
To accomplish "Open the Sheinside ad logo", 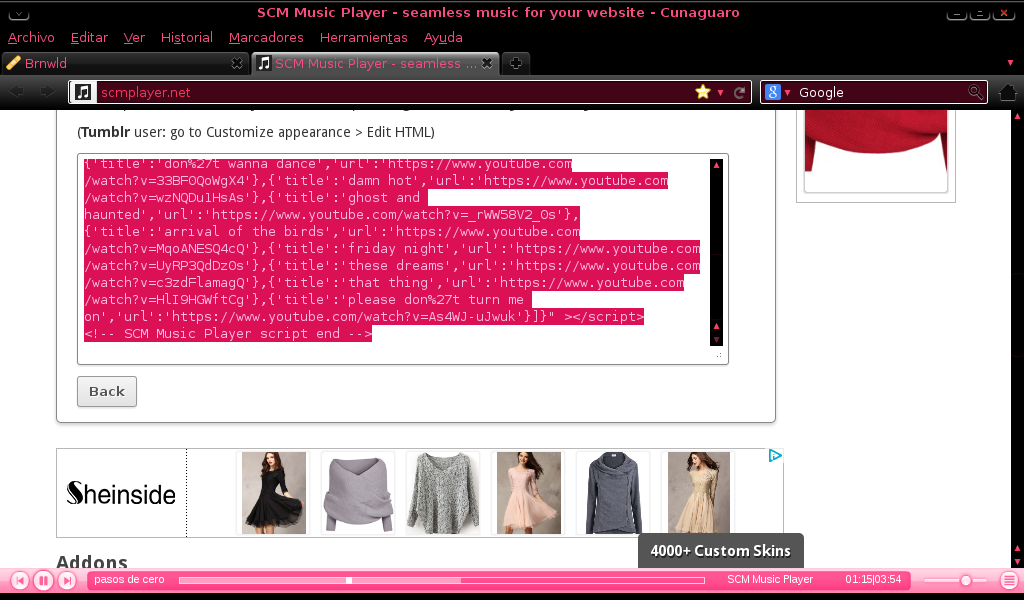I will [121, 493].
